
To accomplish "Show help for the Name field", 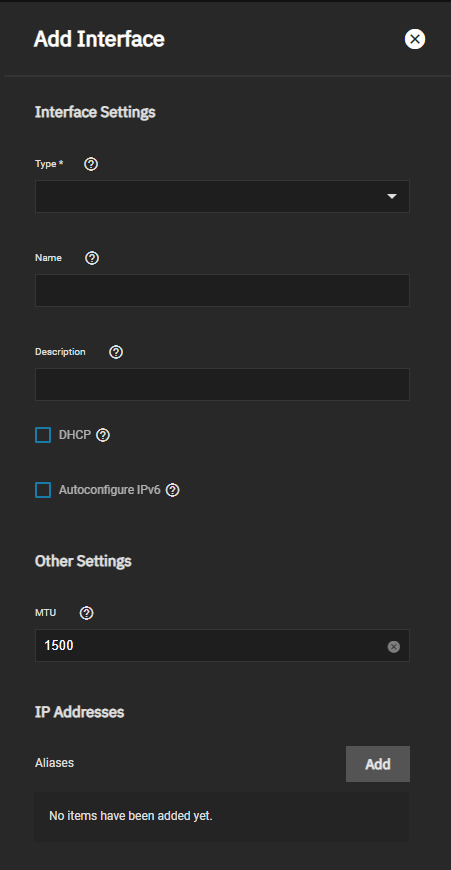I will click(92, 258).
